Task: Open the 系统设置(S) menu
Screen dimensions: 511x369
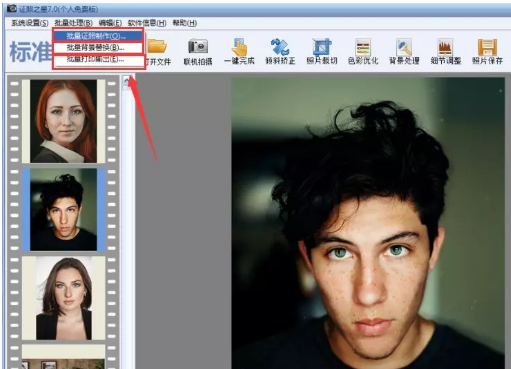Action: coord(30,23)
